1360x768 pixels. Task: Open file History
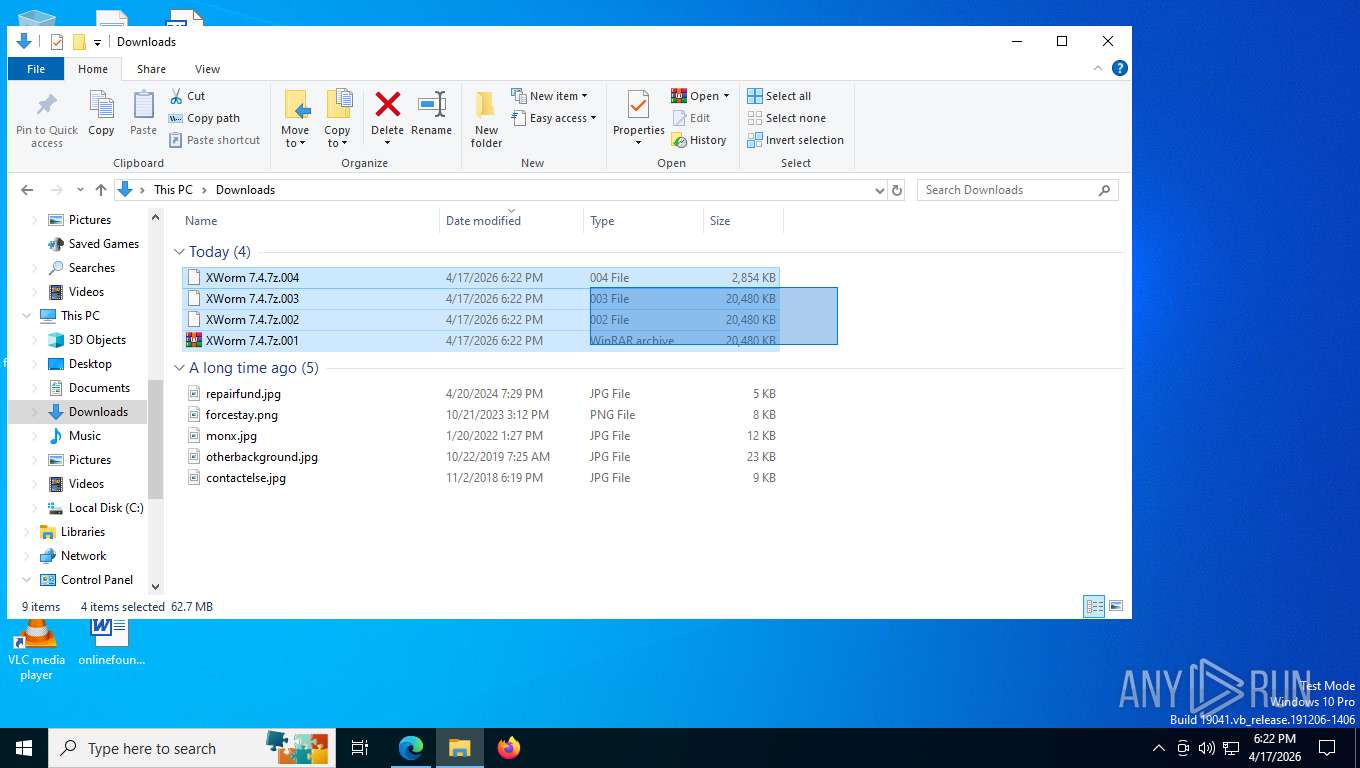(x=699, y=140)
